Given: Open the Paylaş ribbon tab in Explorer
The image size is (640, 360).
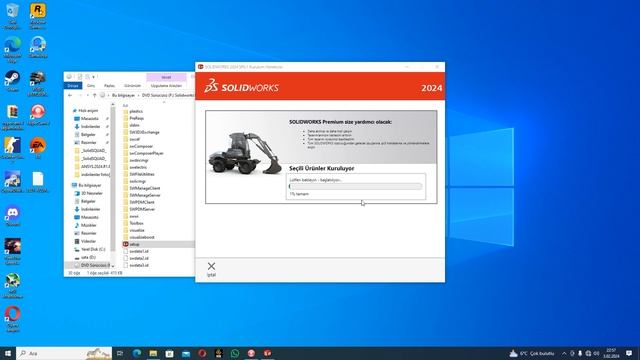Looking at the screenshot, I should (x=109, y=86).
